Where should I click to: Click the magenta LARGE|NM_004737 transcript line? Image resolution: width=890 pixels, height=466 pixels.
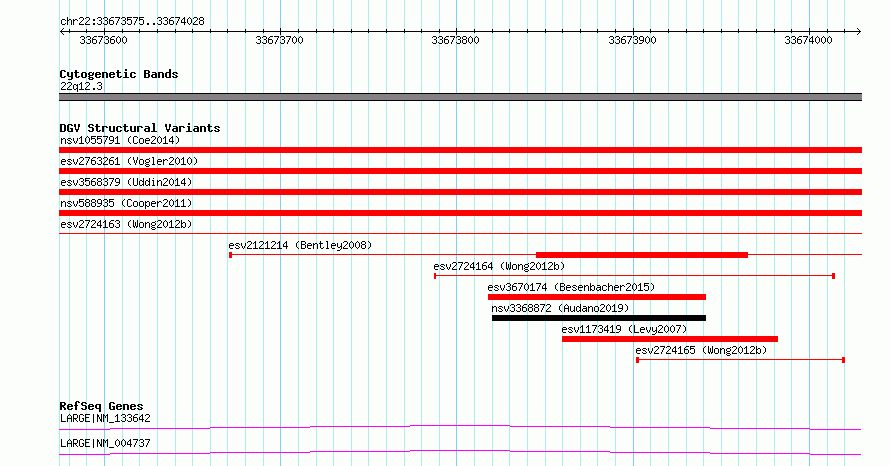460,452
